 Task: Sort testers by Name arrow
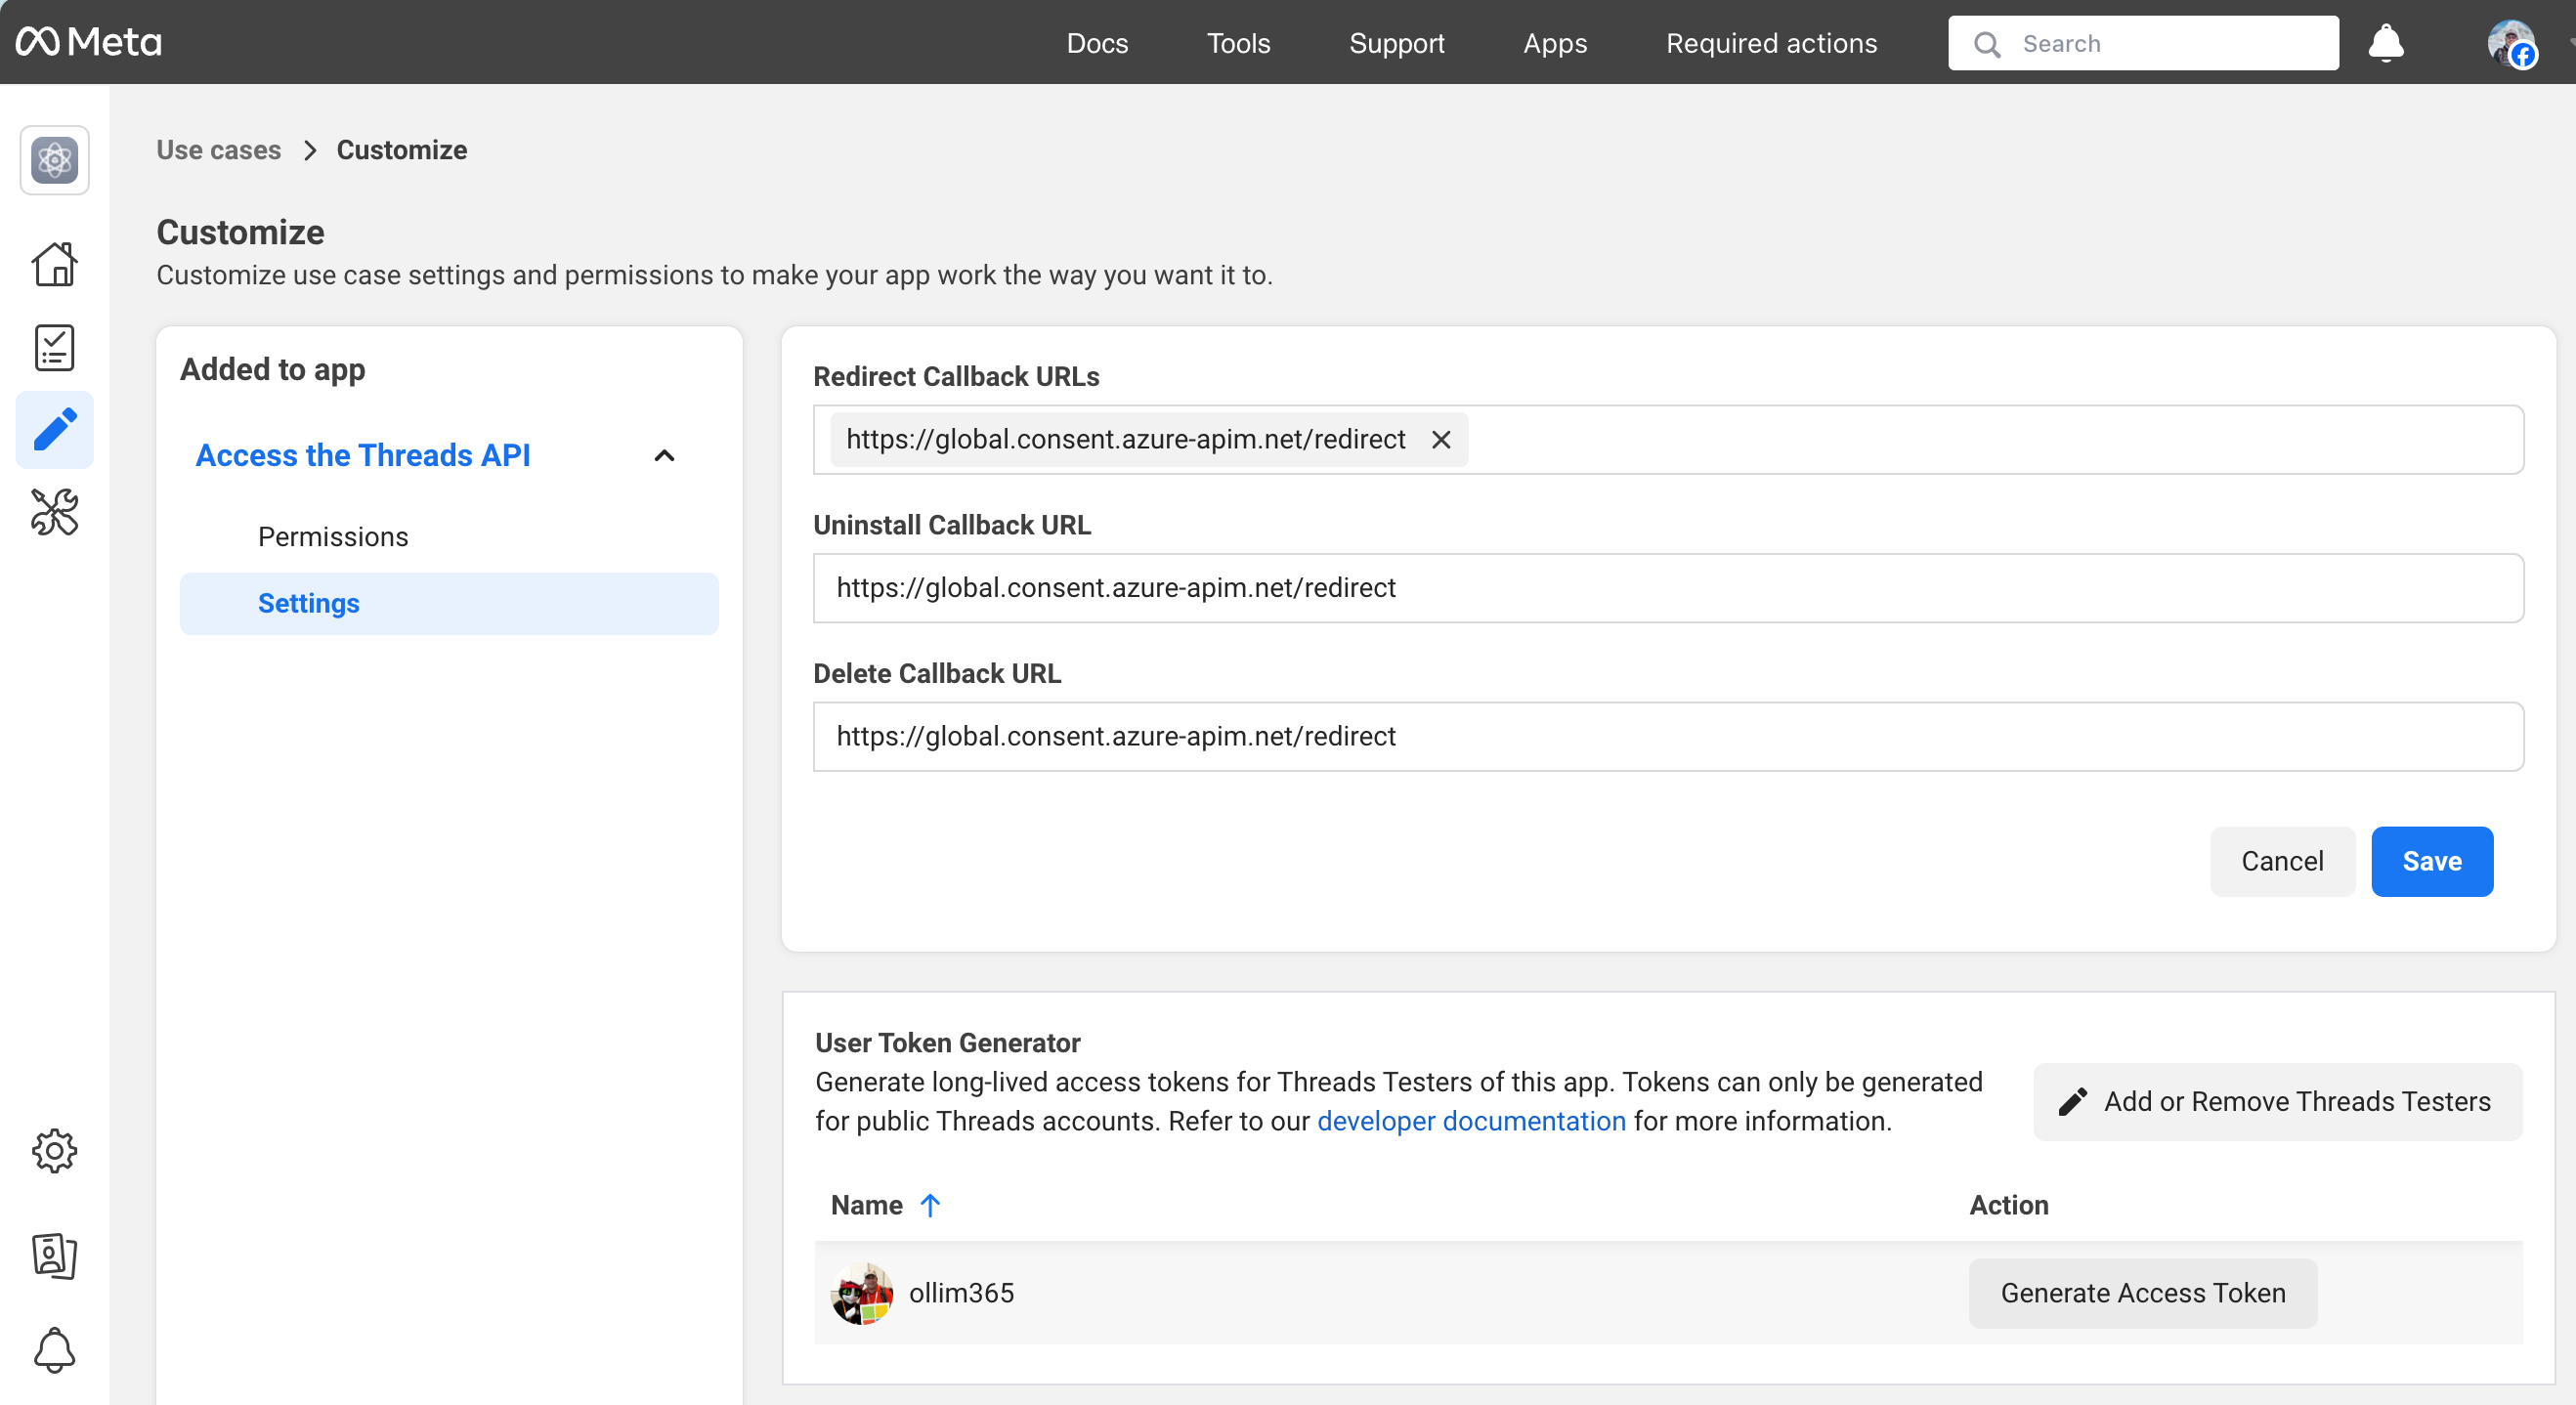pyautogui.click(x=930, y=1205)
